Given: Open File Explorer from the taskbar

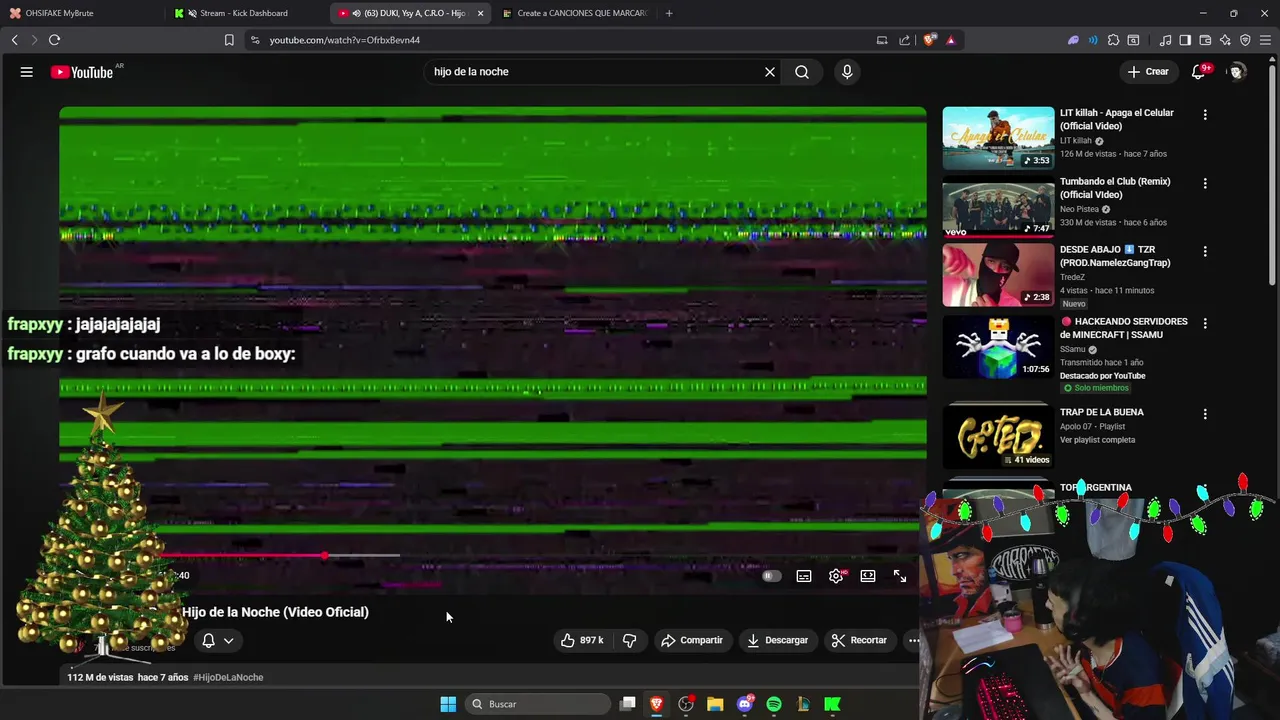Looking at the screenshot, I should tap(715, 704).
